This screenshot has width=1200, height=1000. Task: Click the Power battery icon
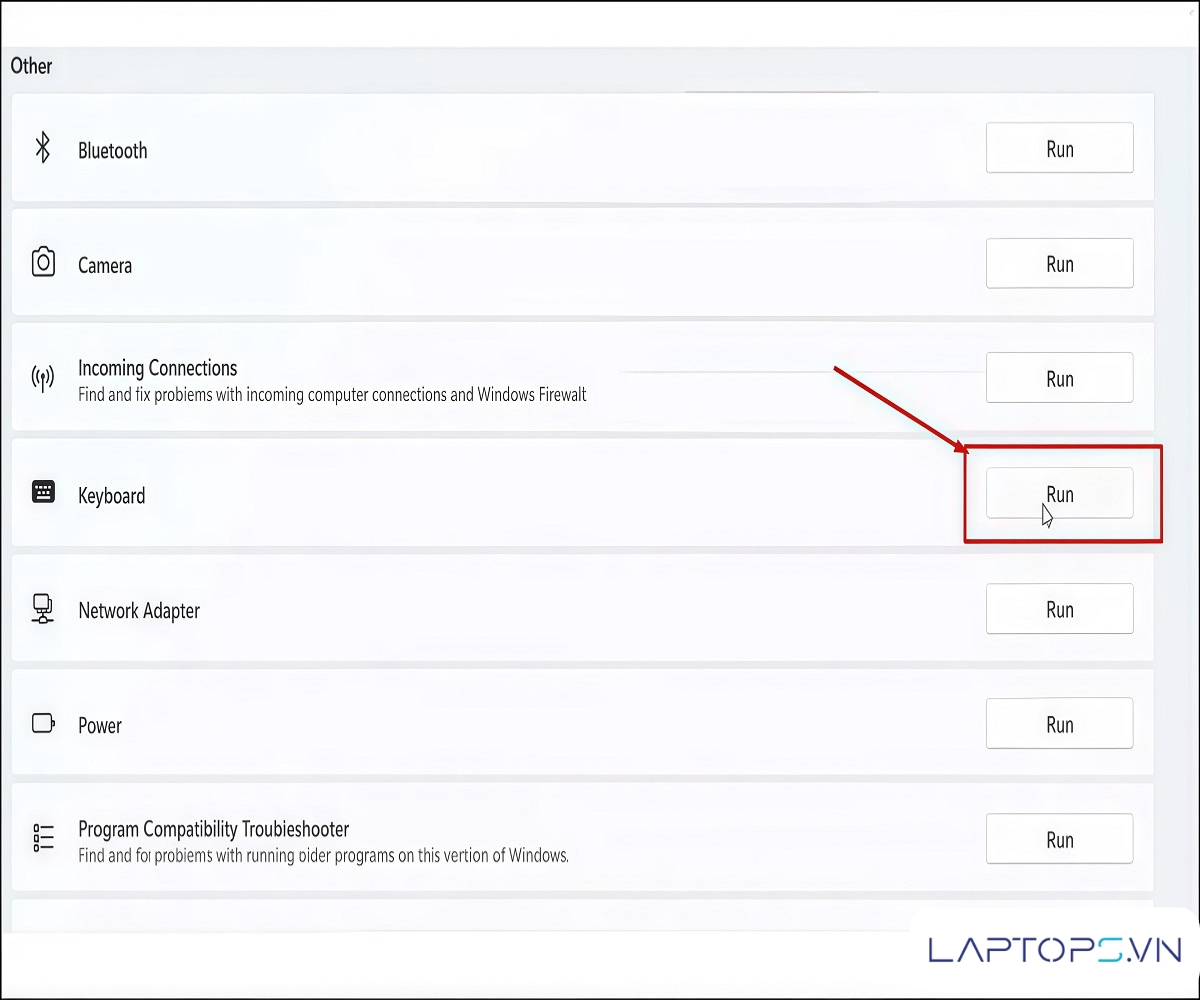43,724
